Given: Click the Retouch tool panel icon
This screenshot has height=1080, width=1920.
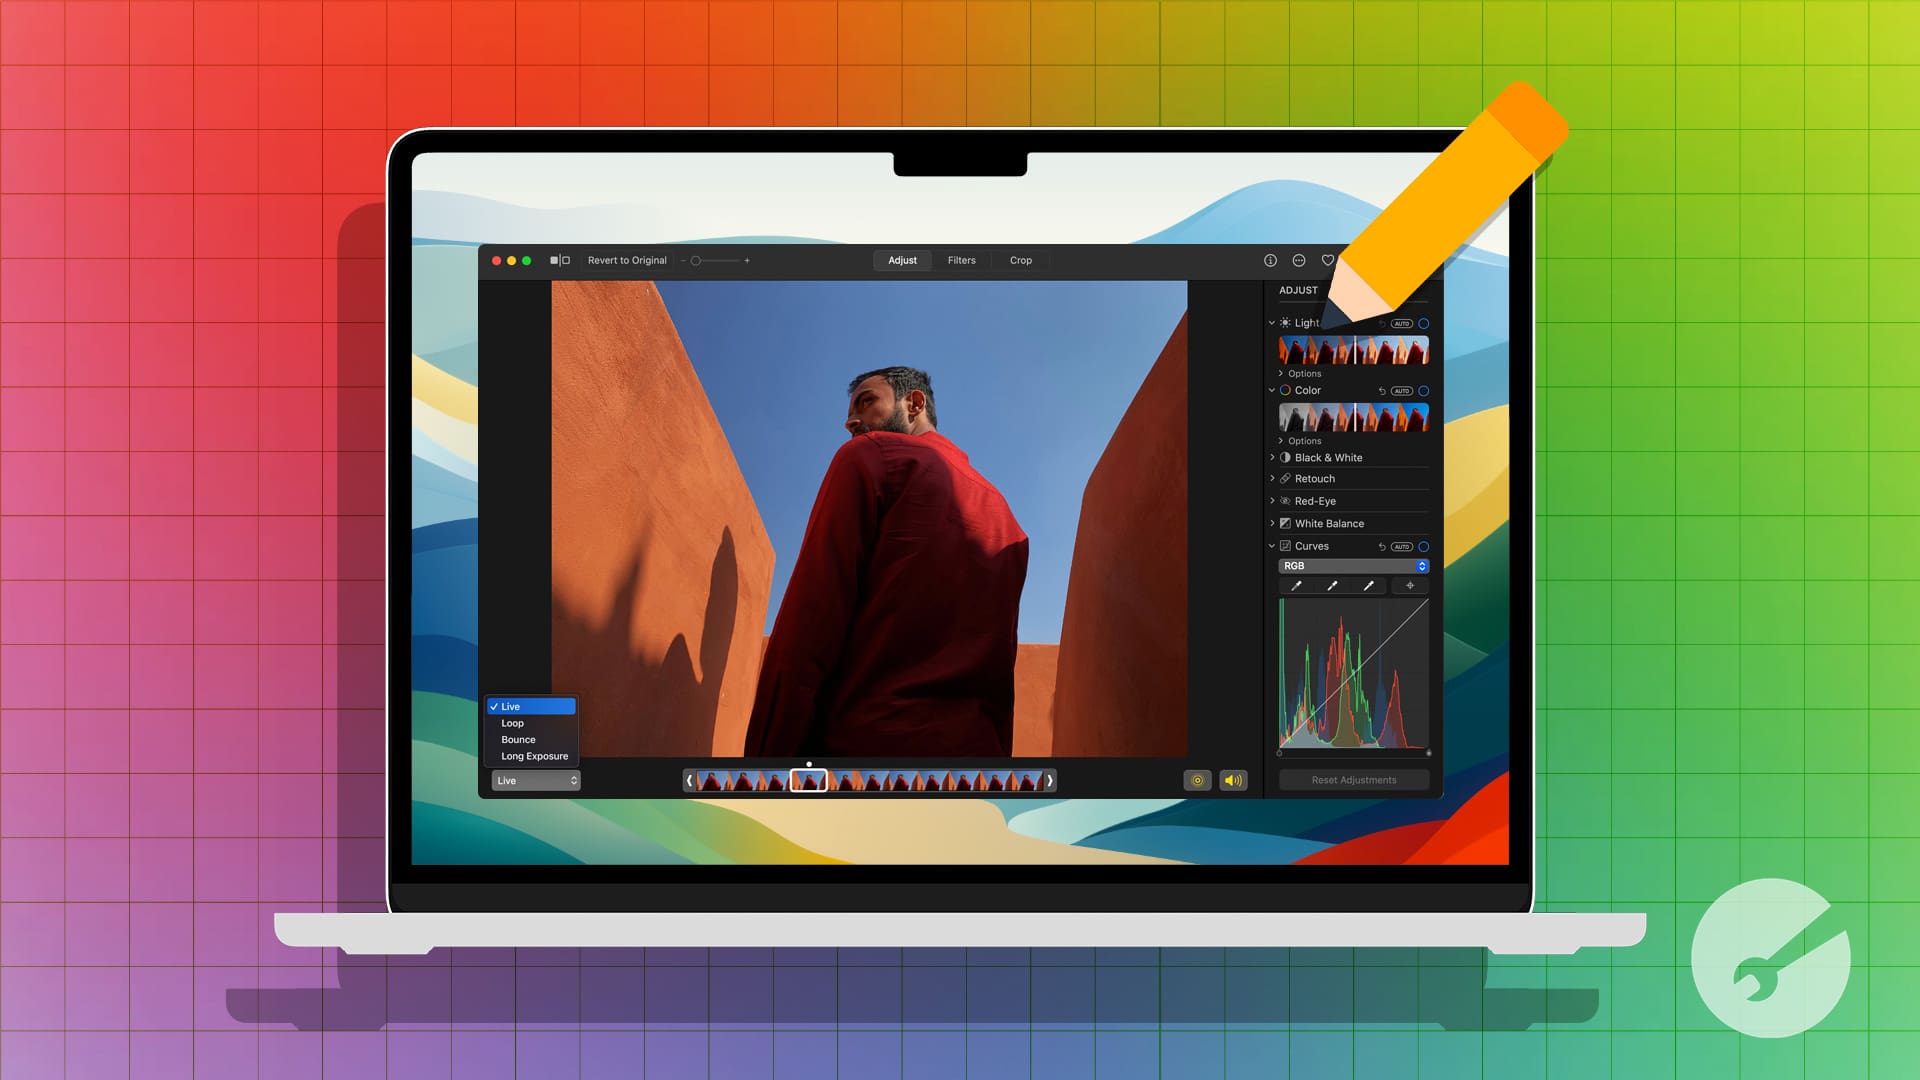Looking at the screenshot, I should point(1284,476).
